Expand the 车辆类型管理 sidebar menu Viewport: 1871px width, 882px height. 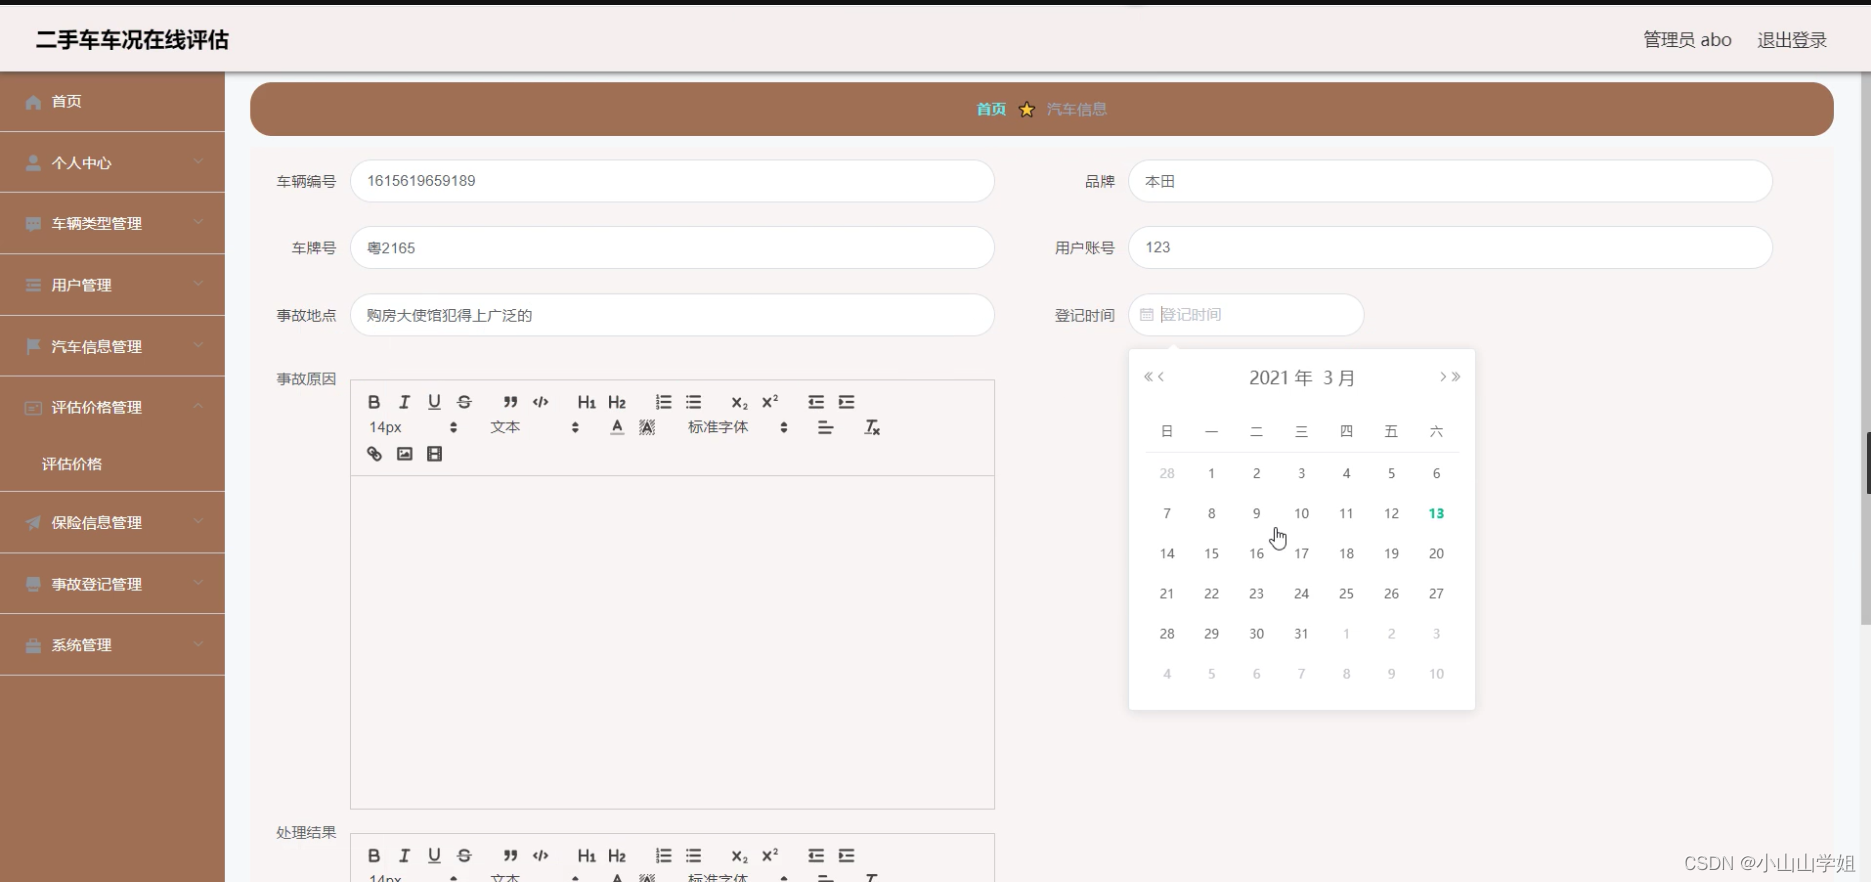coord(112,223)
